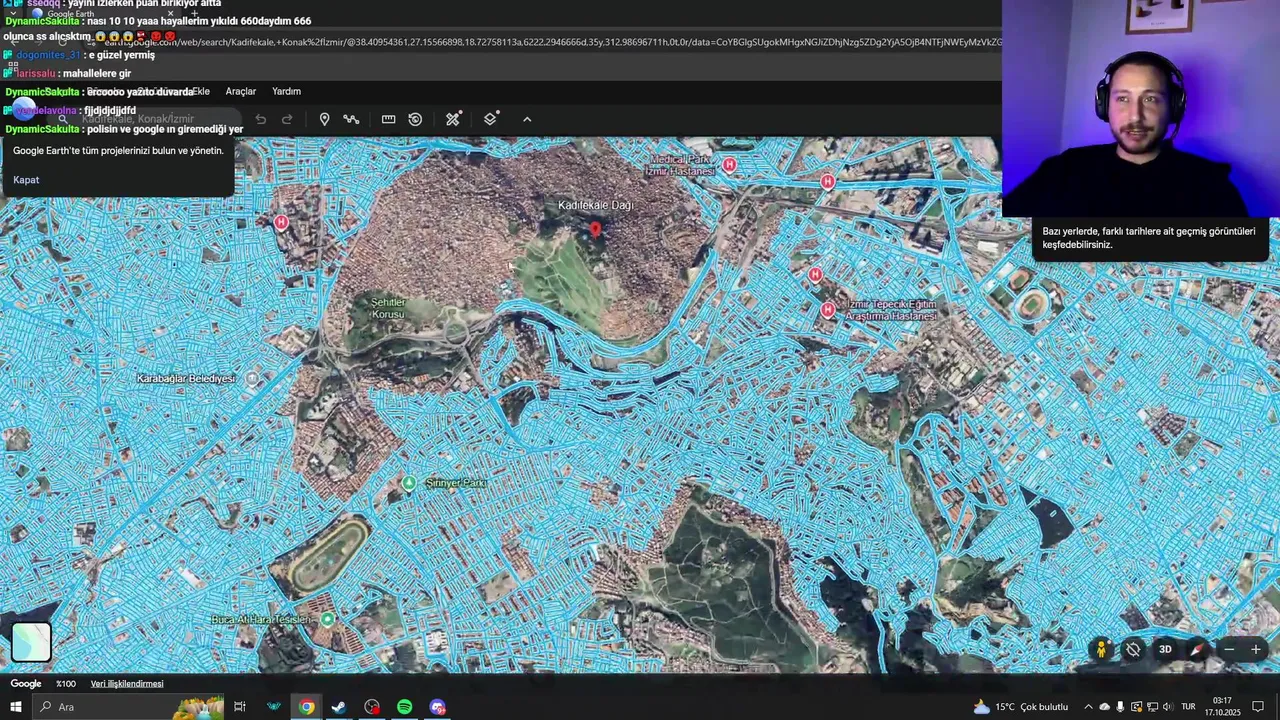
Task: Click the search magnifier icon in Google Earth
Action: (x=62, y=119)
